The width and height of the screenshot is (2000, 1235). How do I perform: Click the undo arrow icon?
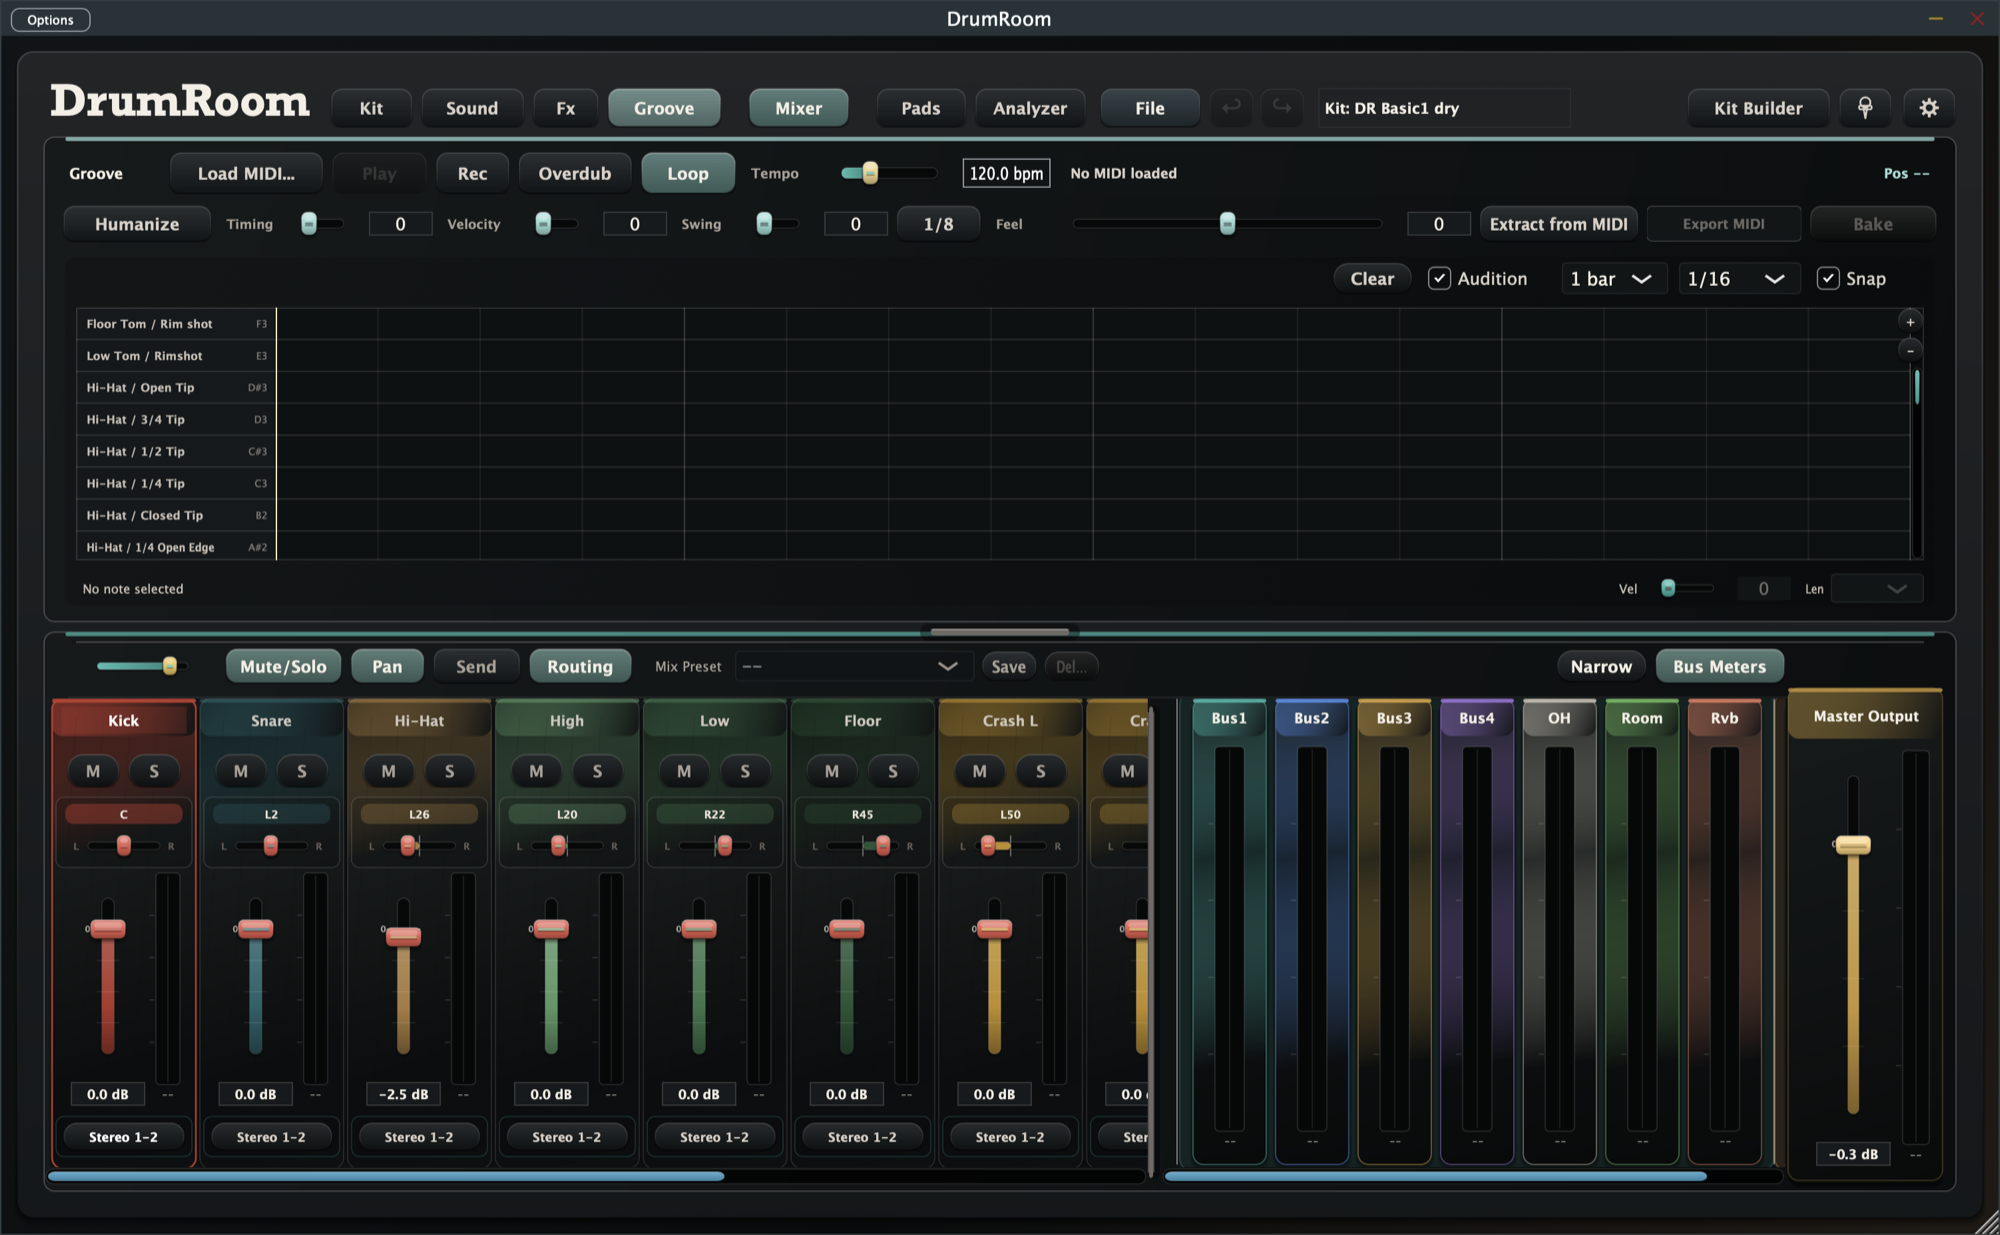pyautogui.click(x=1232, y=107)
